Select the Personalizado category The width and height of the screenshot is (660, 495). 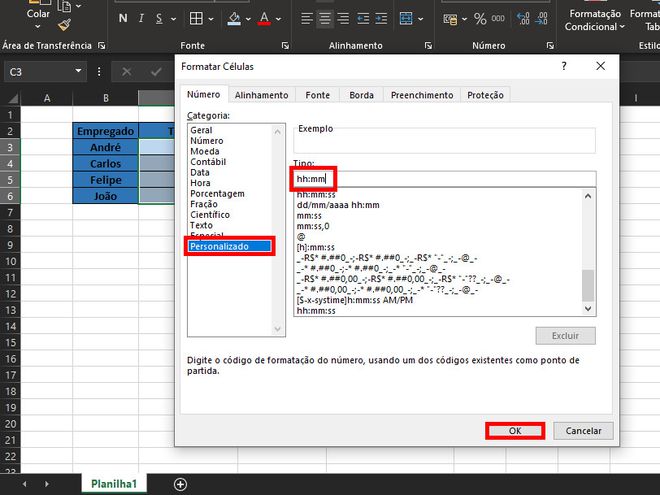coord(230,247)
